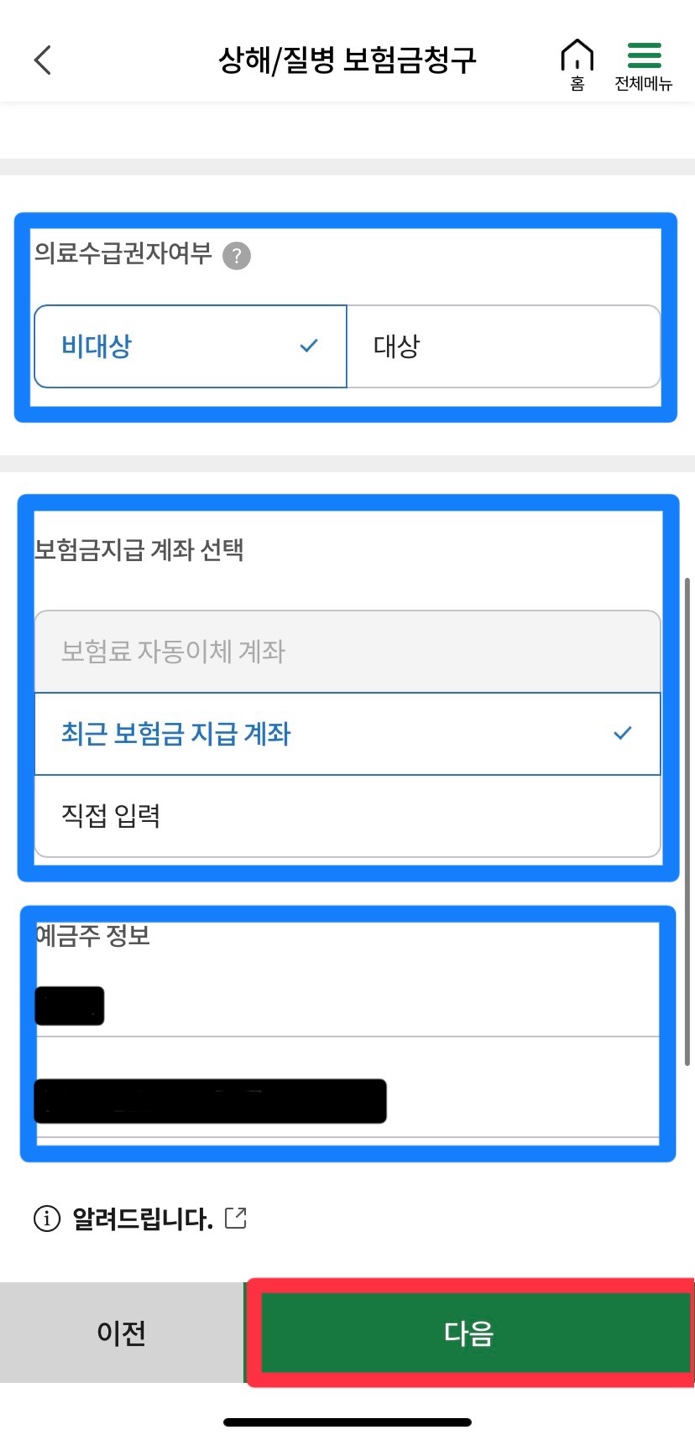The height and width of the screenshot is (1440, 695).
Task: Select the 비대상 option
Action: click(x=190, y=345)
